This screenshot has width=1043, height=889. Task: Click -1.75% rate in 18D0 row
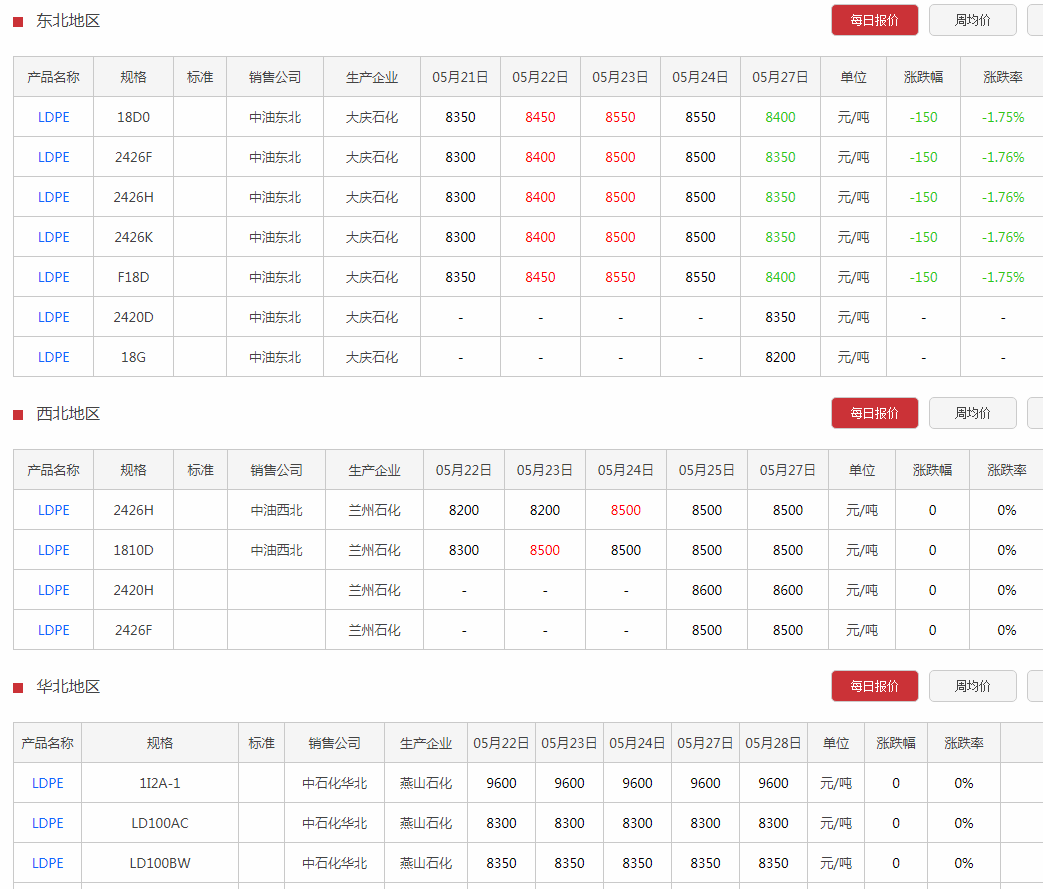(1003, 117)
